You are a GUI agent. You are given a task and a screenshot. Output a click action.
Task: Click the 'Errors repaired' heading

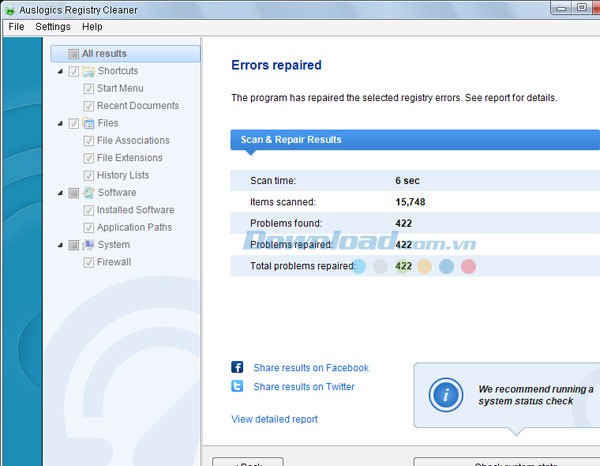click(x=276, y=65)
